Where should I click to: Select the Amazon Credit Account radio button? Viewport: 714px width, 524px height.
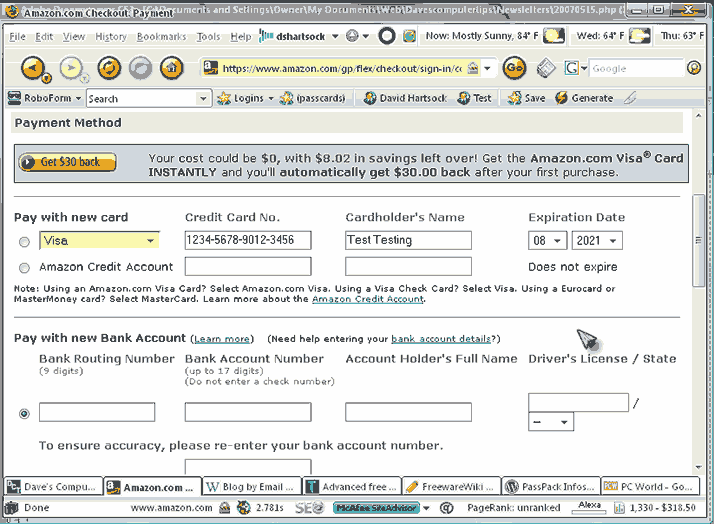pyautogui.click(x=24, y=268)
